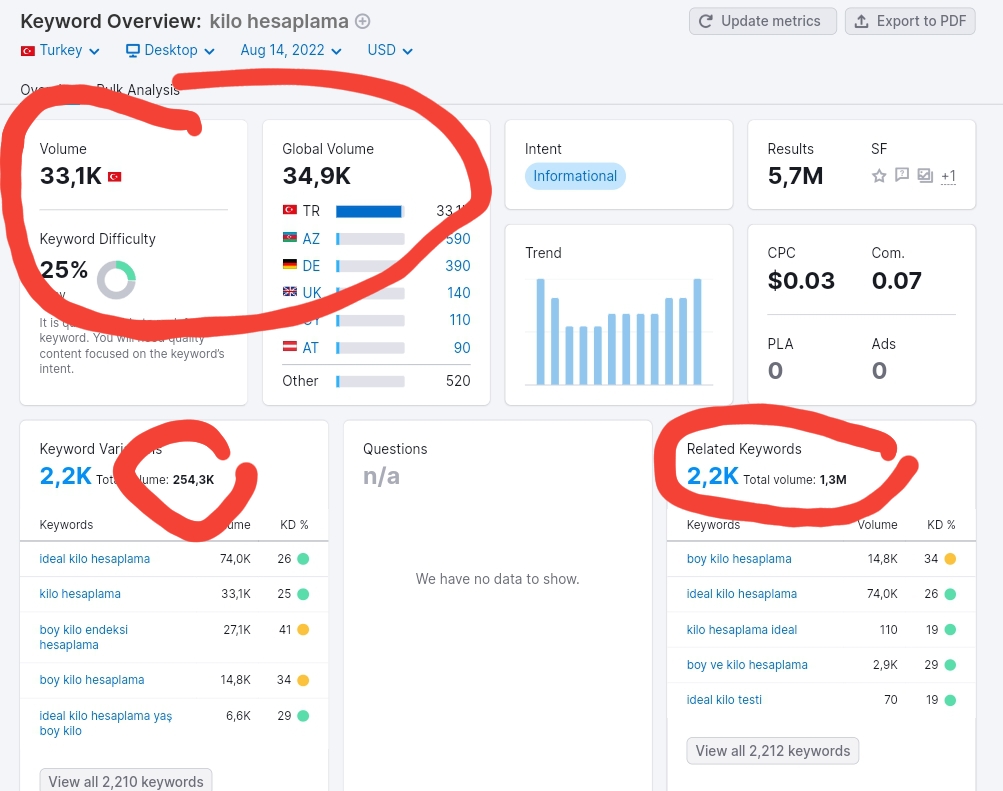
Task: Click the image SERP feature icon
Action: [925, 175]
